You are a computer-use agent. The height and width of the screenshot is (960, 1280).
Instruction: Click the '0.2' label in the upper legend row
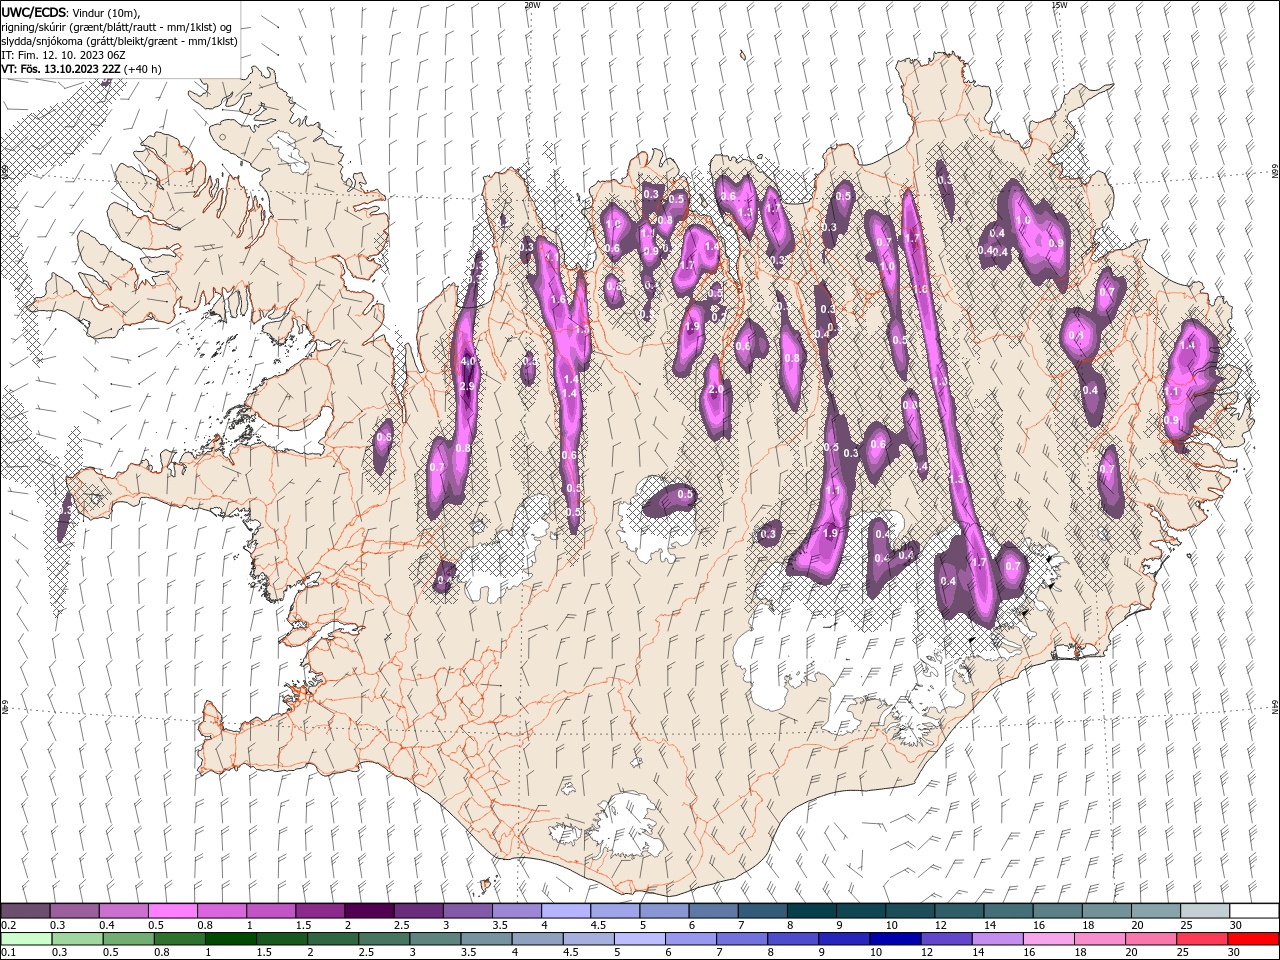[x=8, y=925]
